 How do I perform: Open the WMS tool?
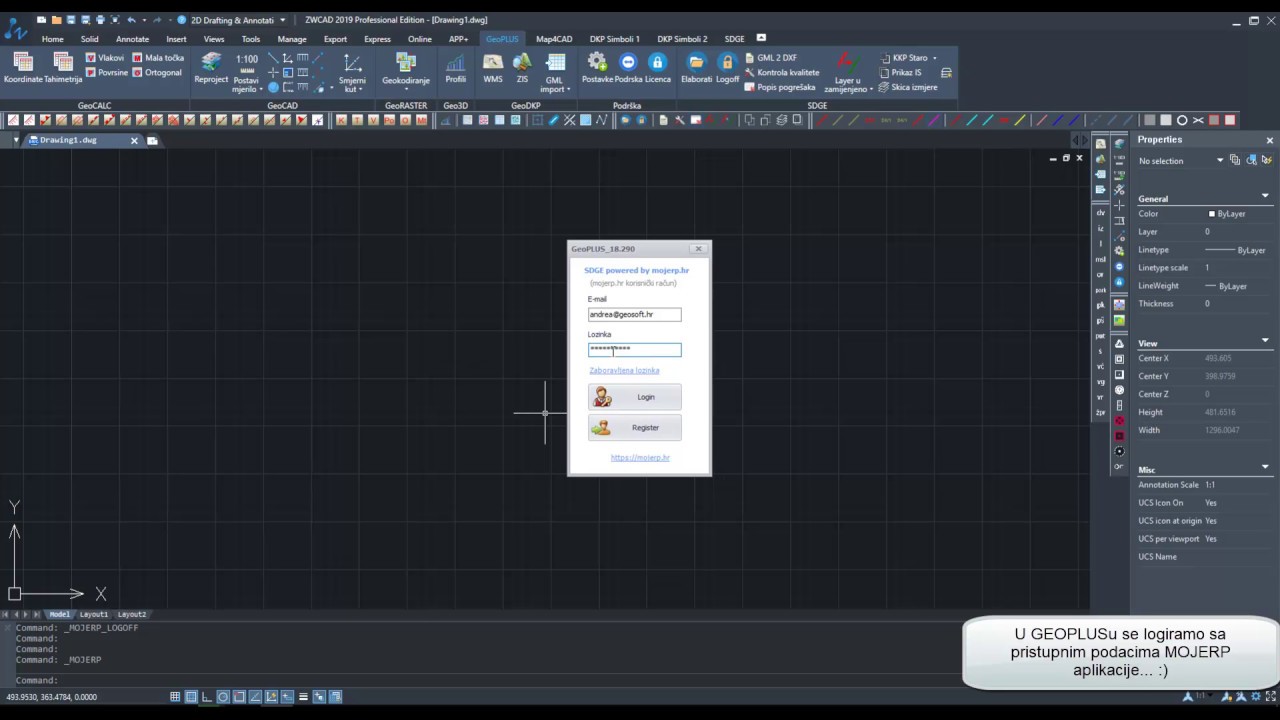493,68
